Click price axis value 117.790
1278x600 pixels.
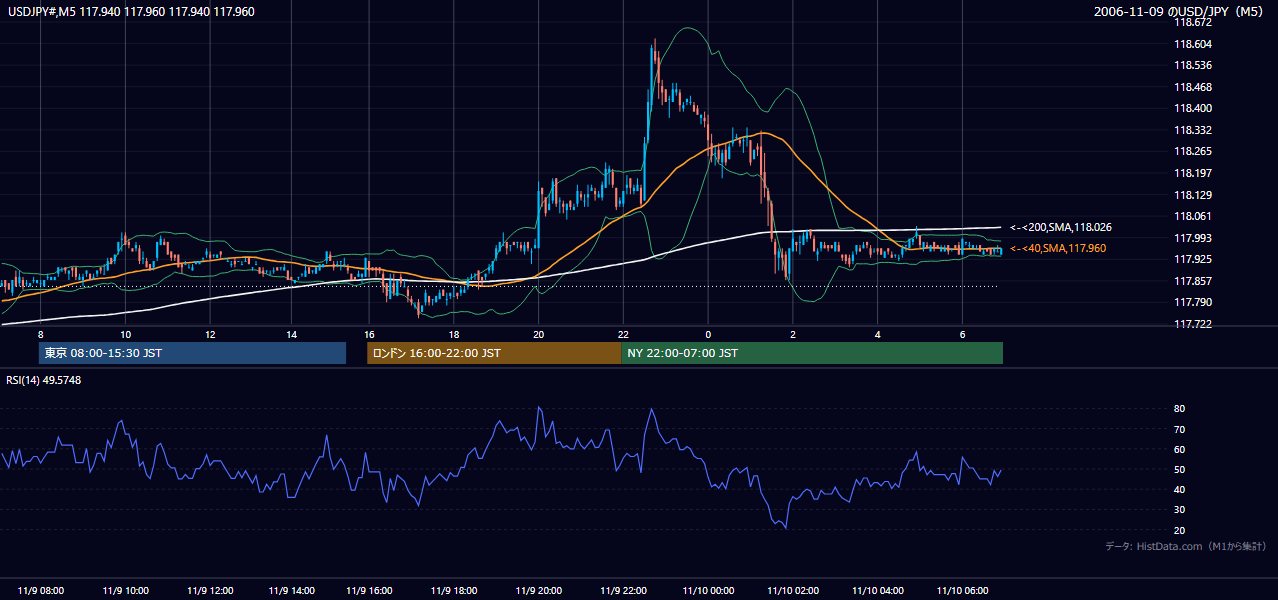pyautogui.click(x=1193, y=302)
